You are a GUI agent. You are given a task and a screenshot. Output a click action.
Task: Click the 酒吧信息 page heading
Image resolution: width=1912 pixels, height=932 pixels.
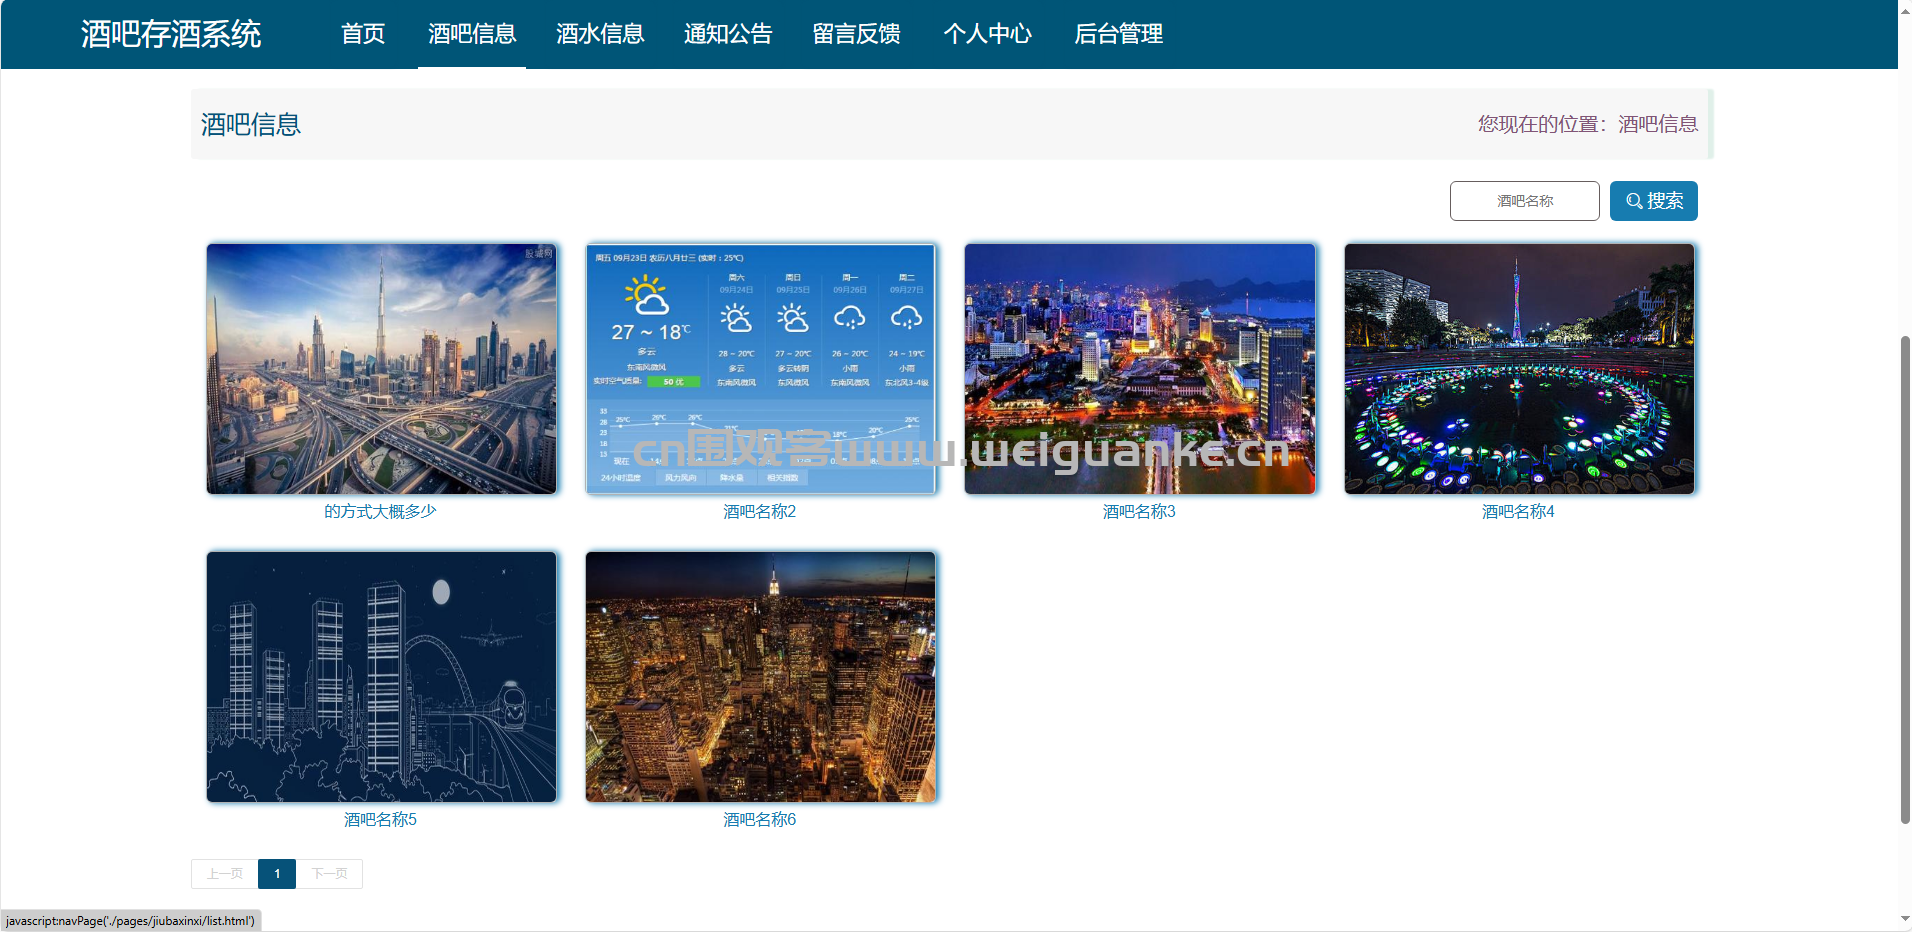click(251, 124)
